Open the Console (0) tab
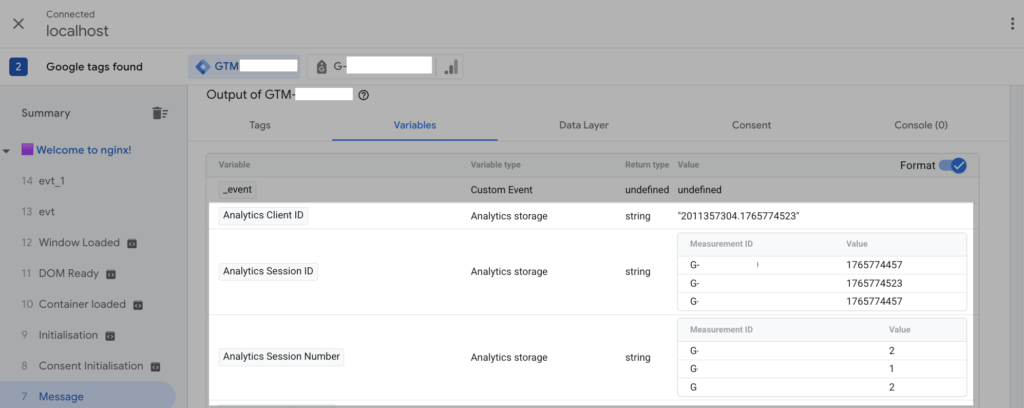The height and width of the screenshot is (408, 1024). click(x=920, y=125)
